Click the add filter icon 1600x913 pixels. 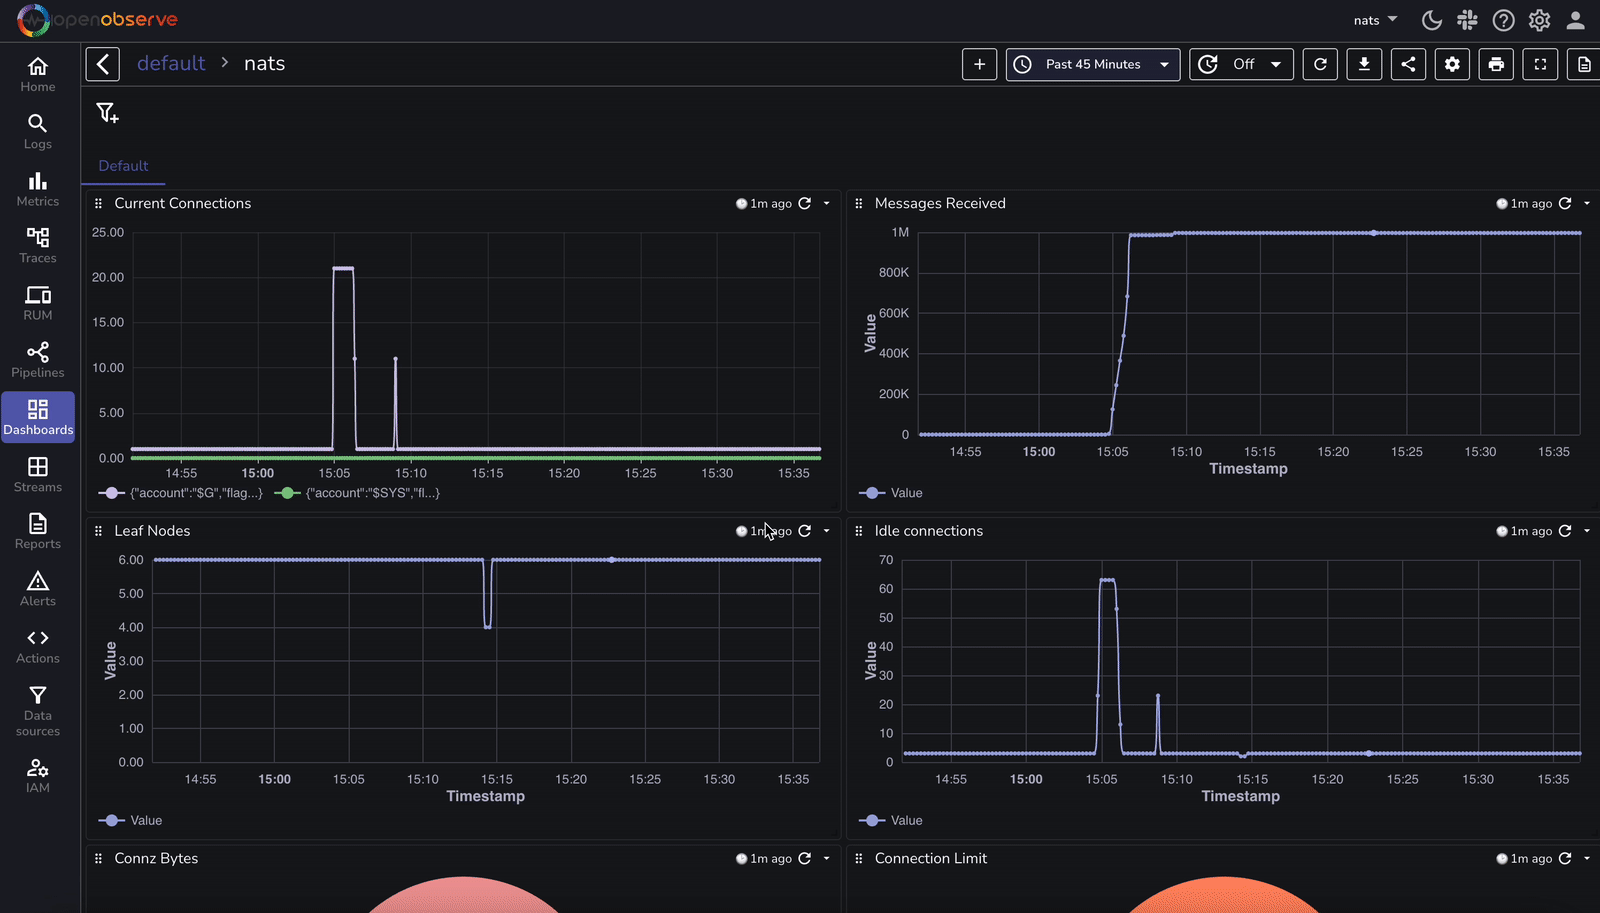107,113
